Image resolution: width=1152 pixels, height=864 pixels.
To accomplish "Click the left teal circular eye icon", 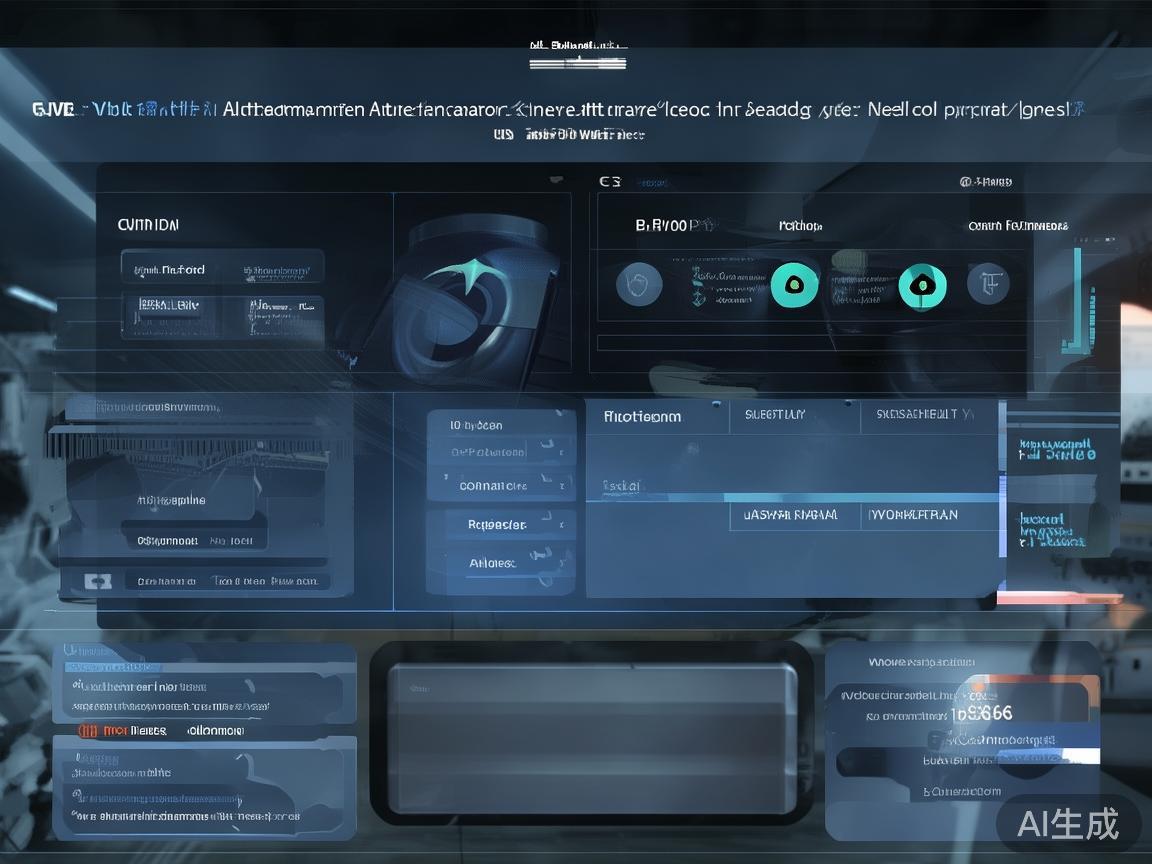I will [x=794, y=286].
